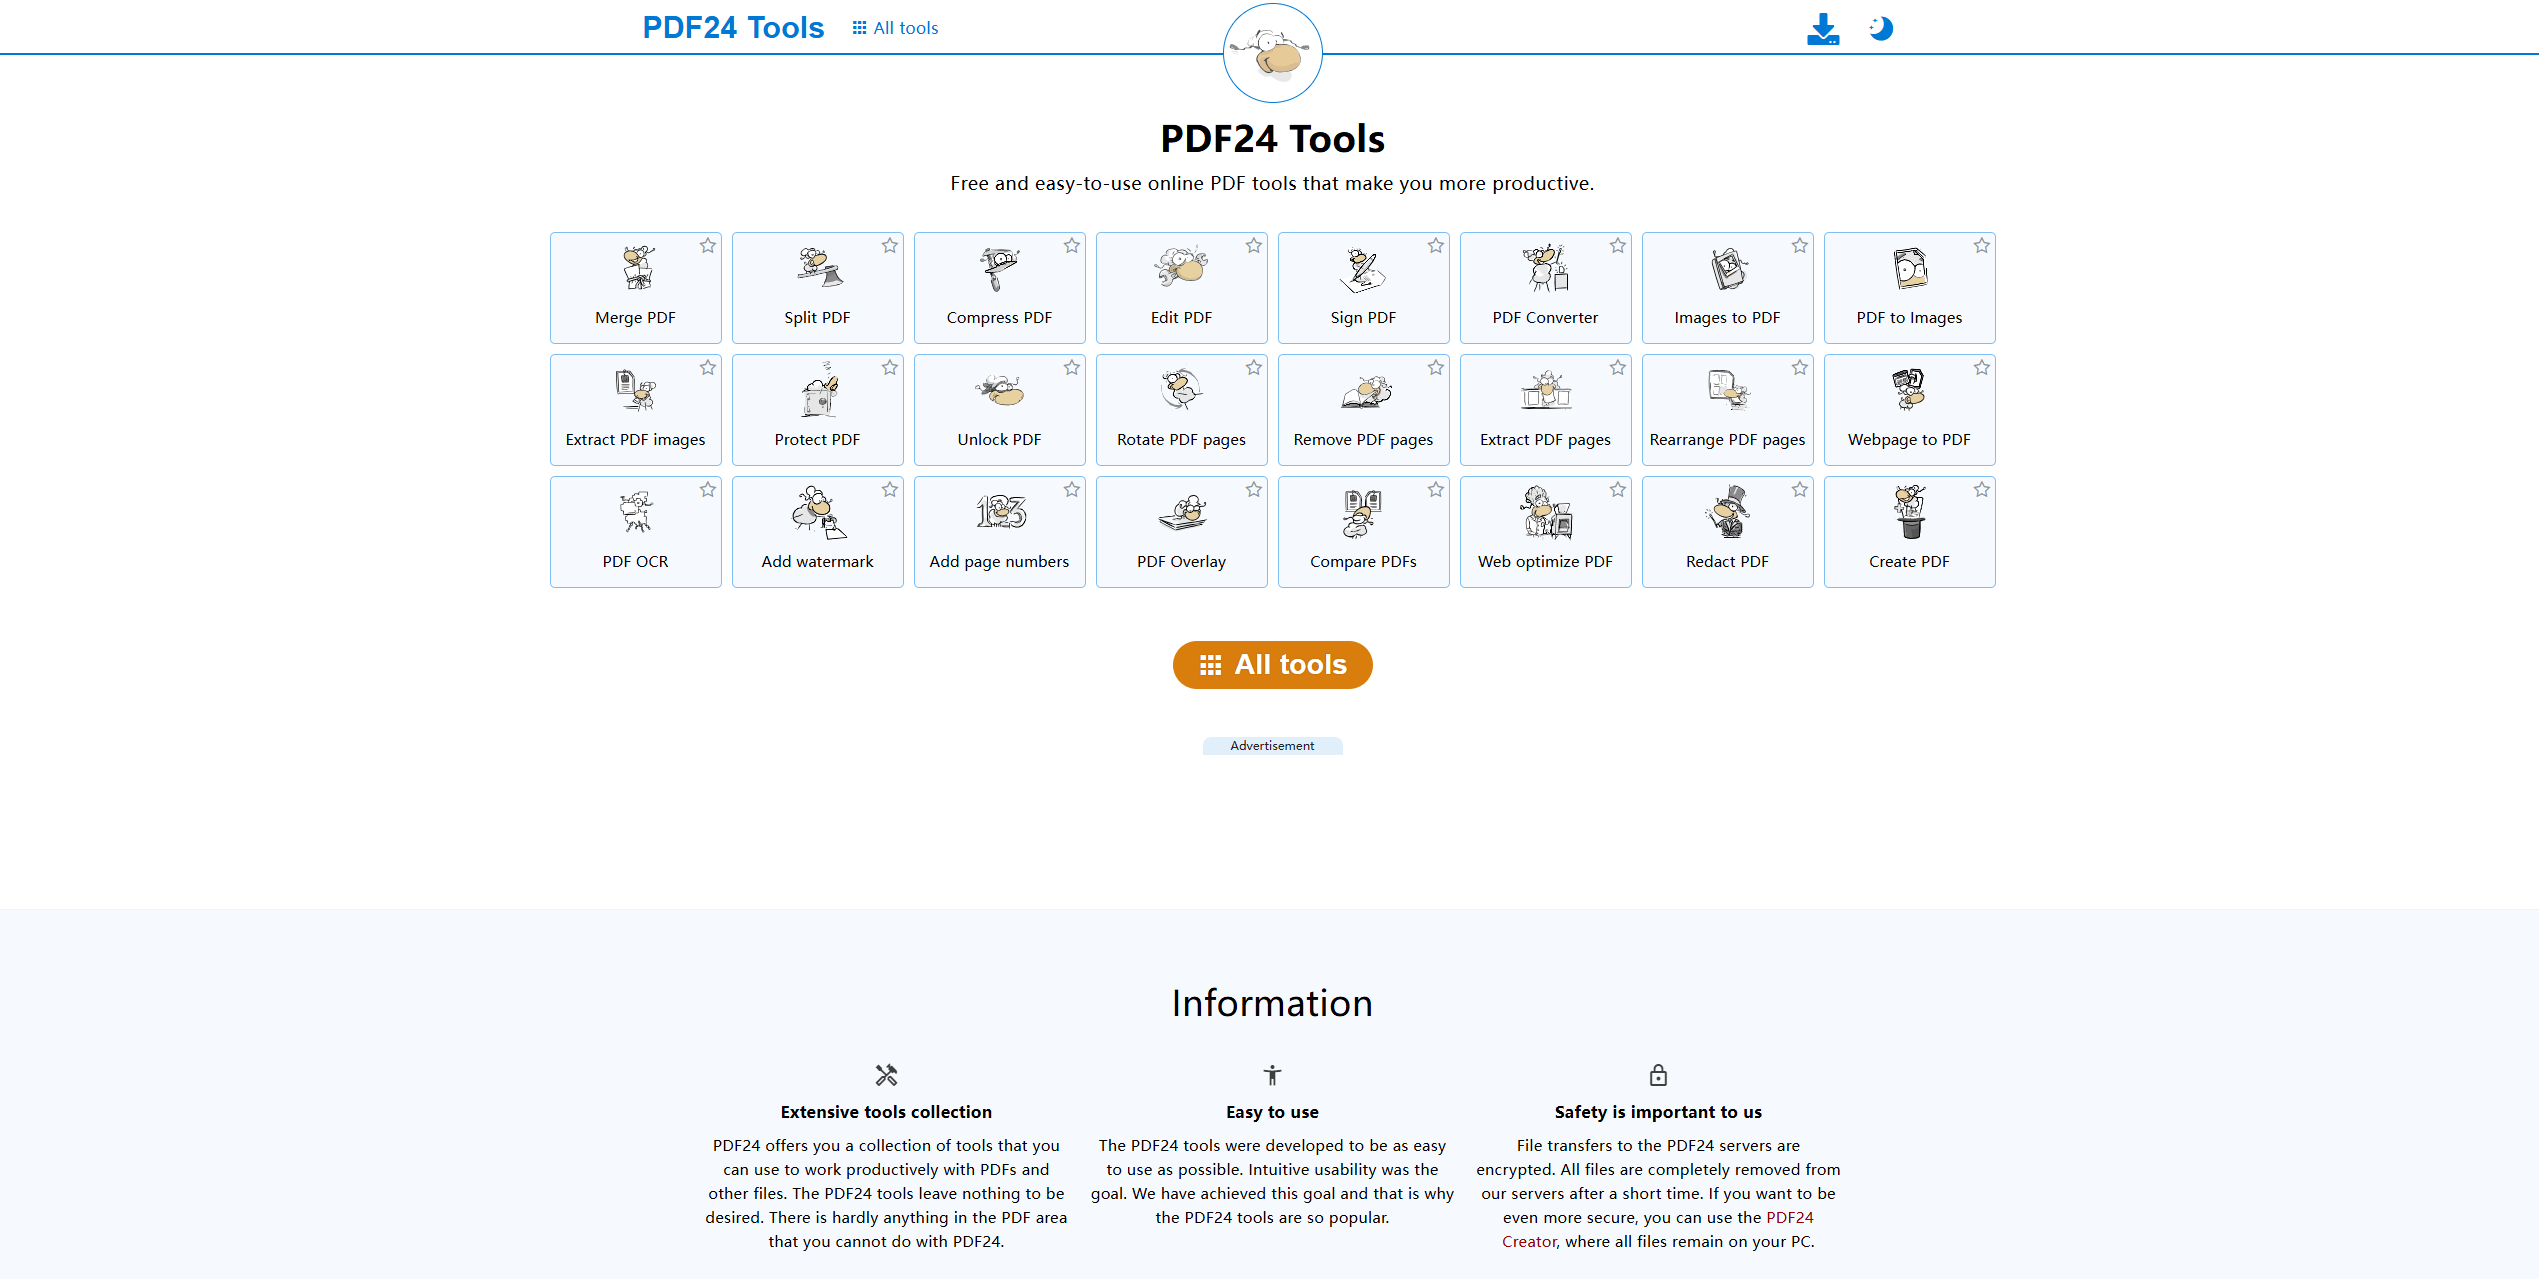Select the Compare PDFs tool

point(1363,531)
